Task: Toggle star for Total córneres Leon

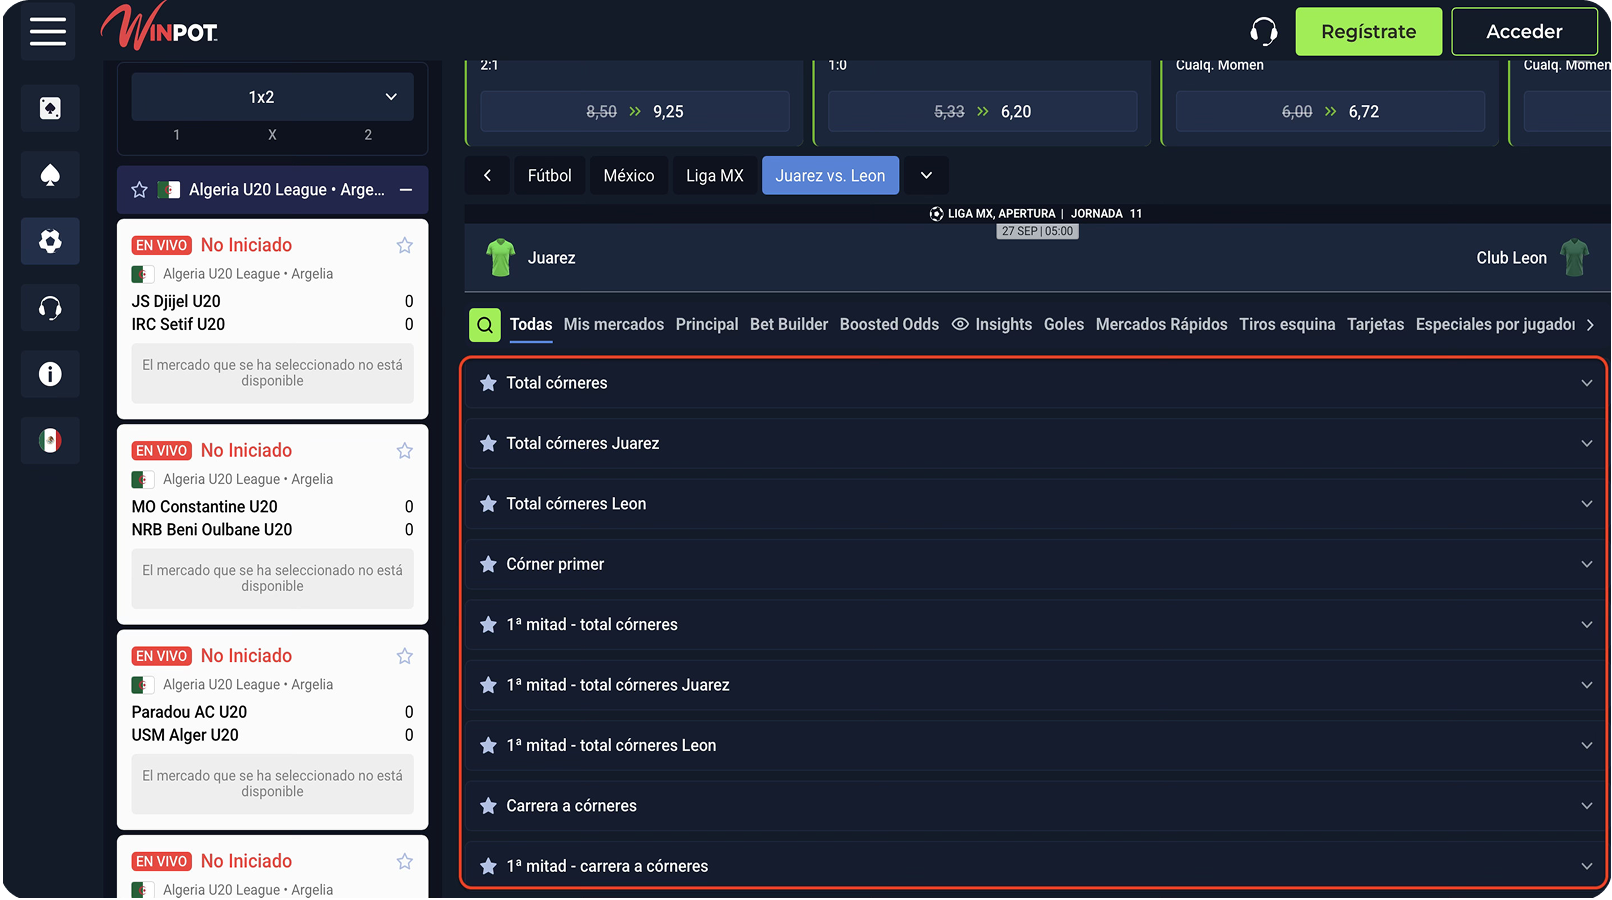Action: 488,504
